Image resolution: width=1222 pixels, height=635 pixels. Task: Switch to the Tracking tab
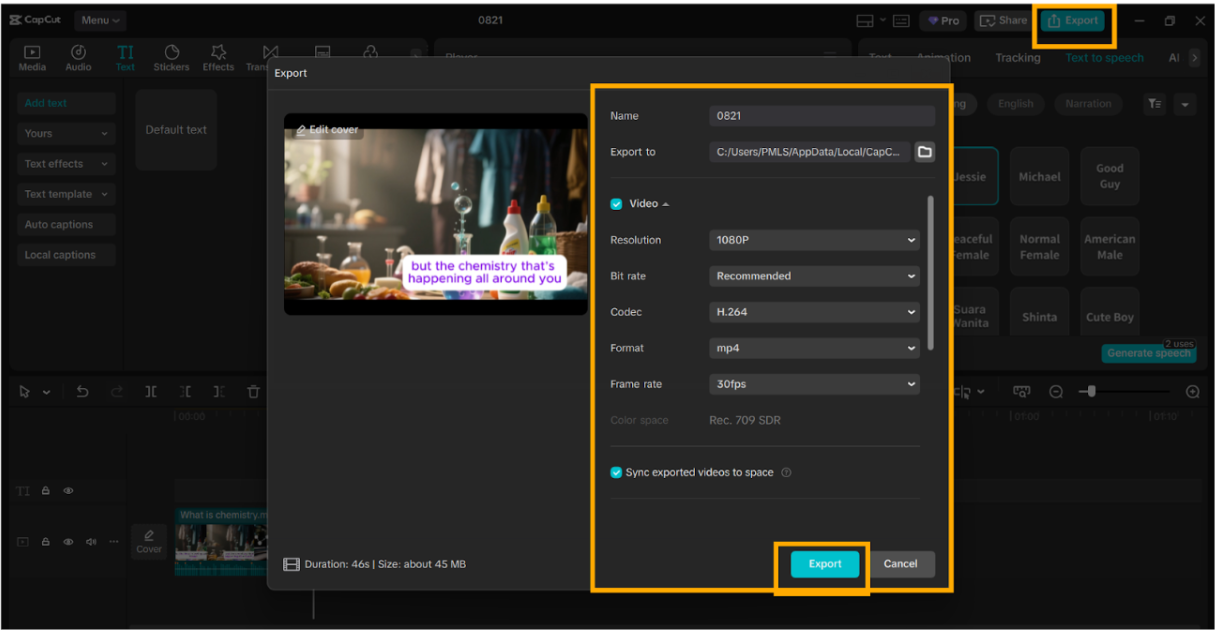click(x=1017, y=58)
